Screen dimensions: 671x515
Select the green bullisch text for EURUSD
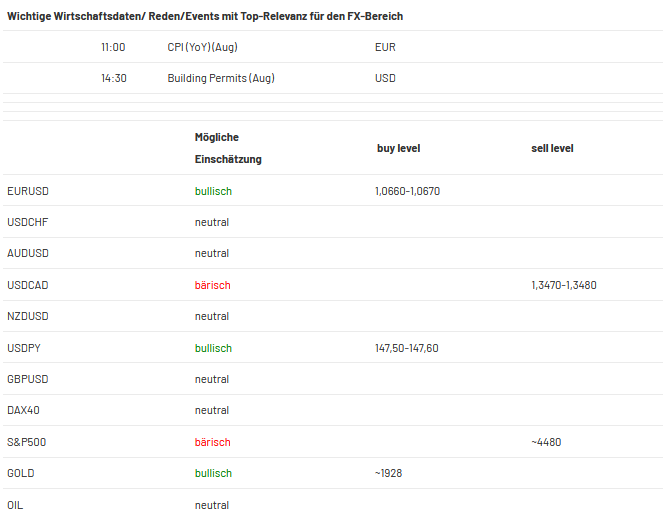click(x=213, y=191)
